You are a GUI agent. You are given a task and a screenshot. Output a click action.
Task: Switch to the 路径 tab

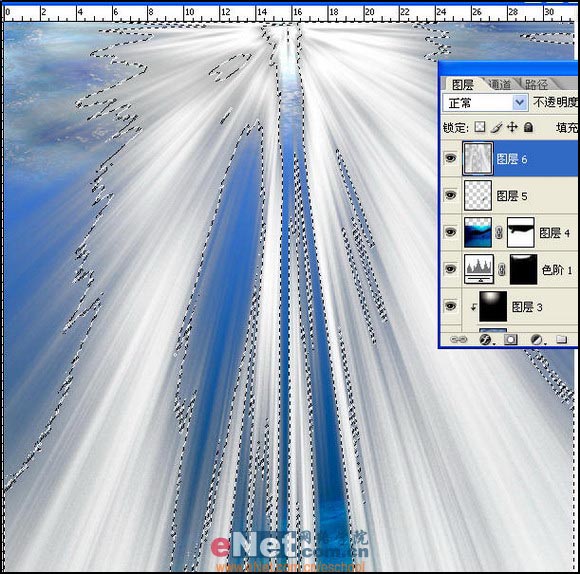pyautogui.click(x=536, y=85)
